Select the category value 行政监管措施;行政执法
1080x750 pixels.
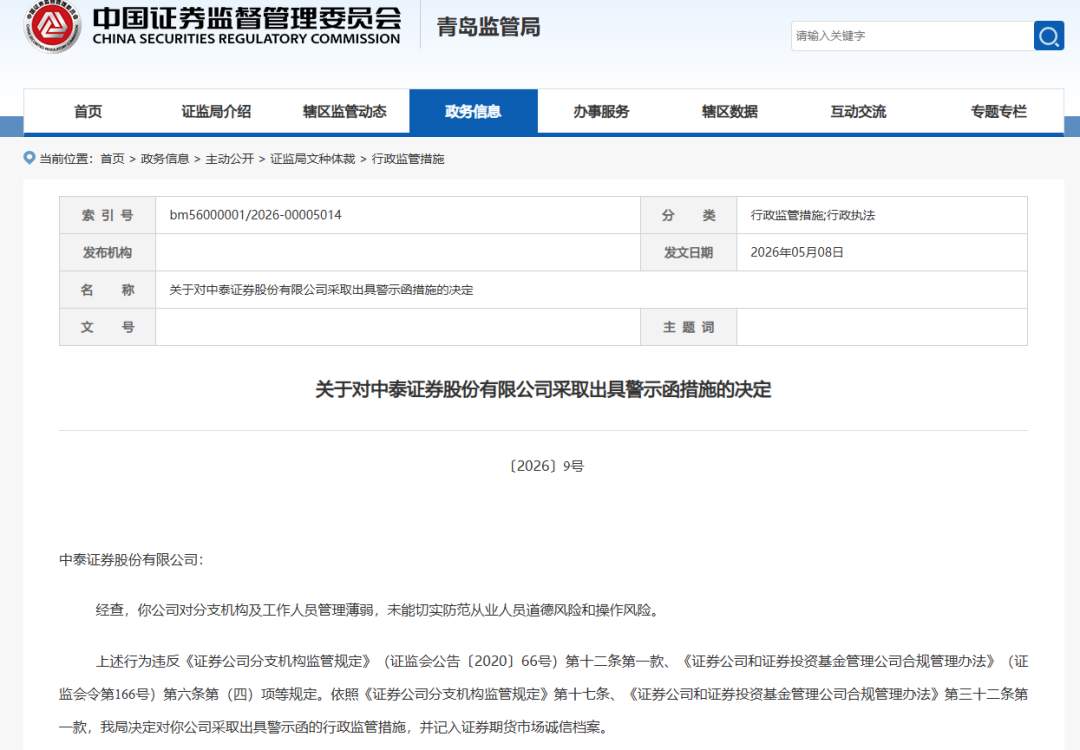pos(813,215)
